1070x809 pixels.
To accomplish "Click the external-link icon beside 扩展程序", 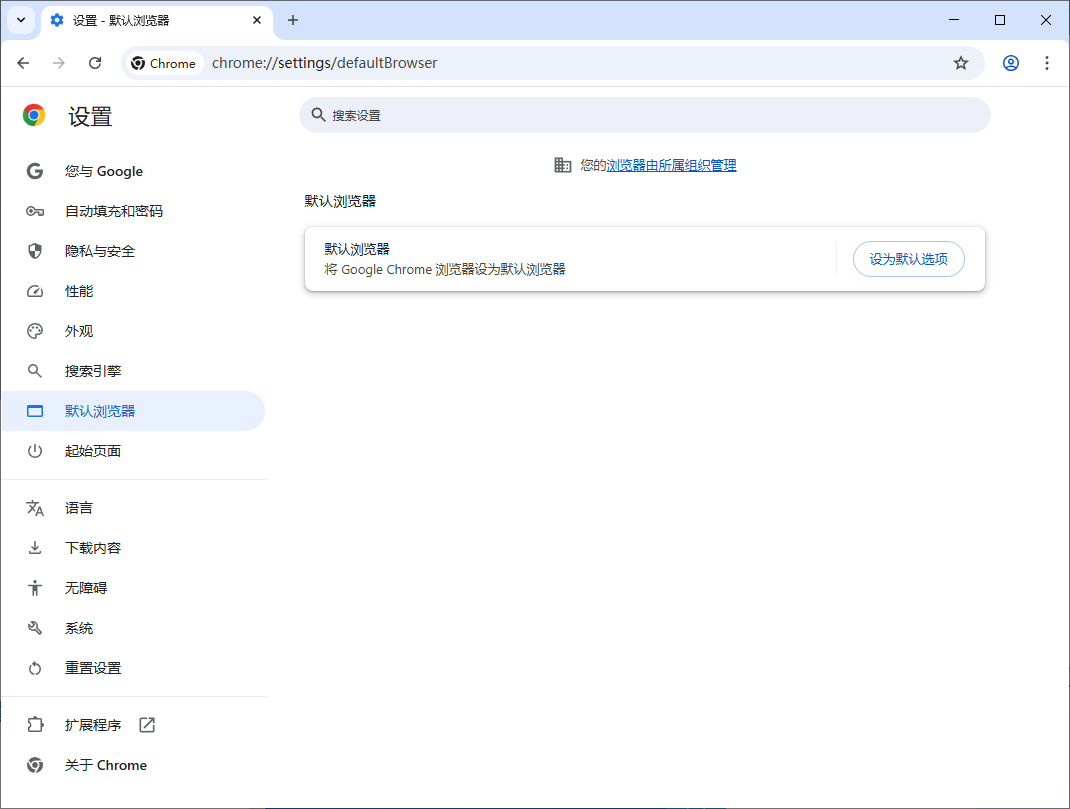I will click(147, 725).
